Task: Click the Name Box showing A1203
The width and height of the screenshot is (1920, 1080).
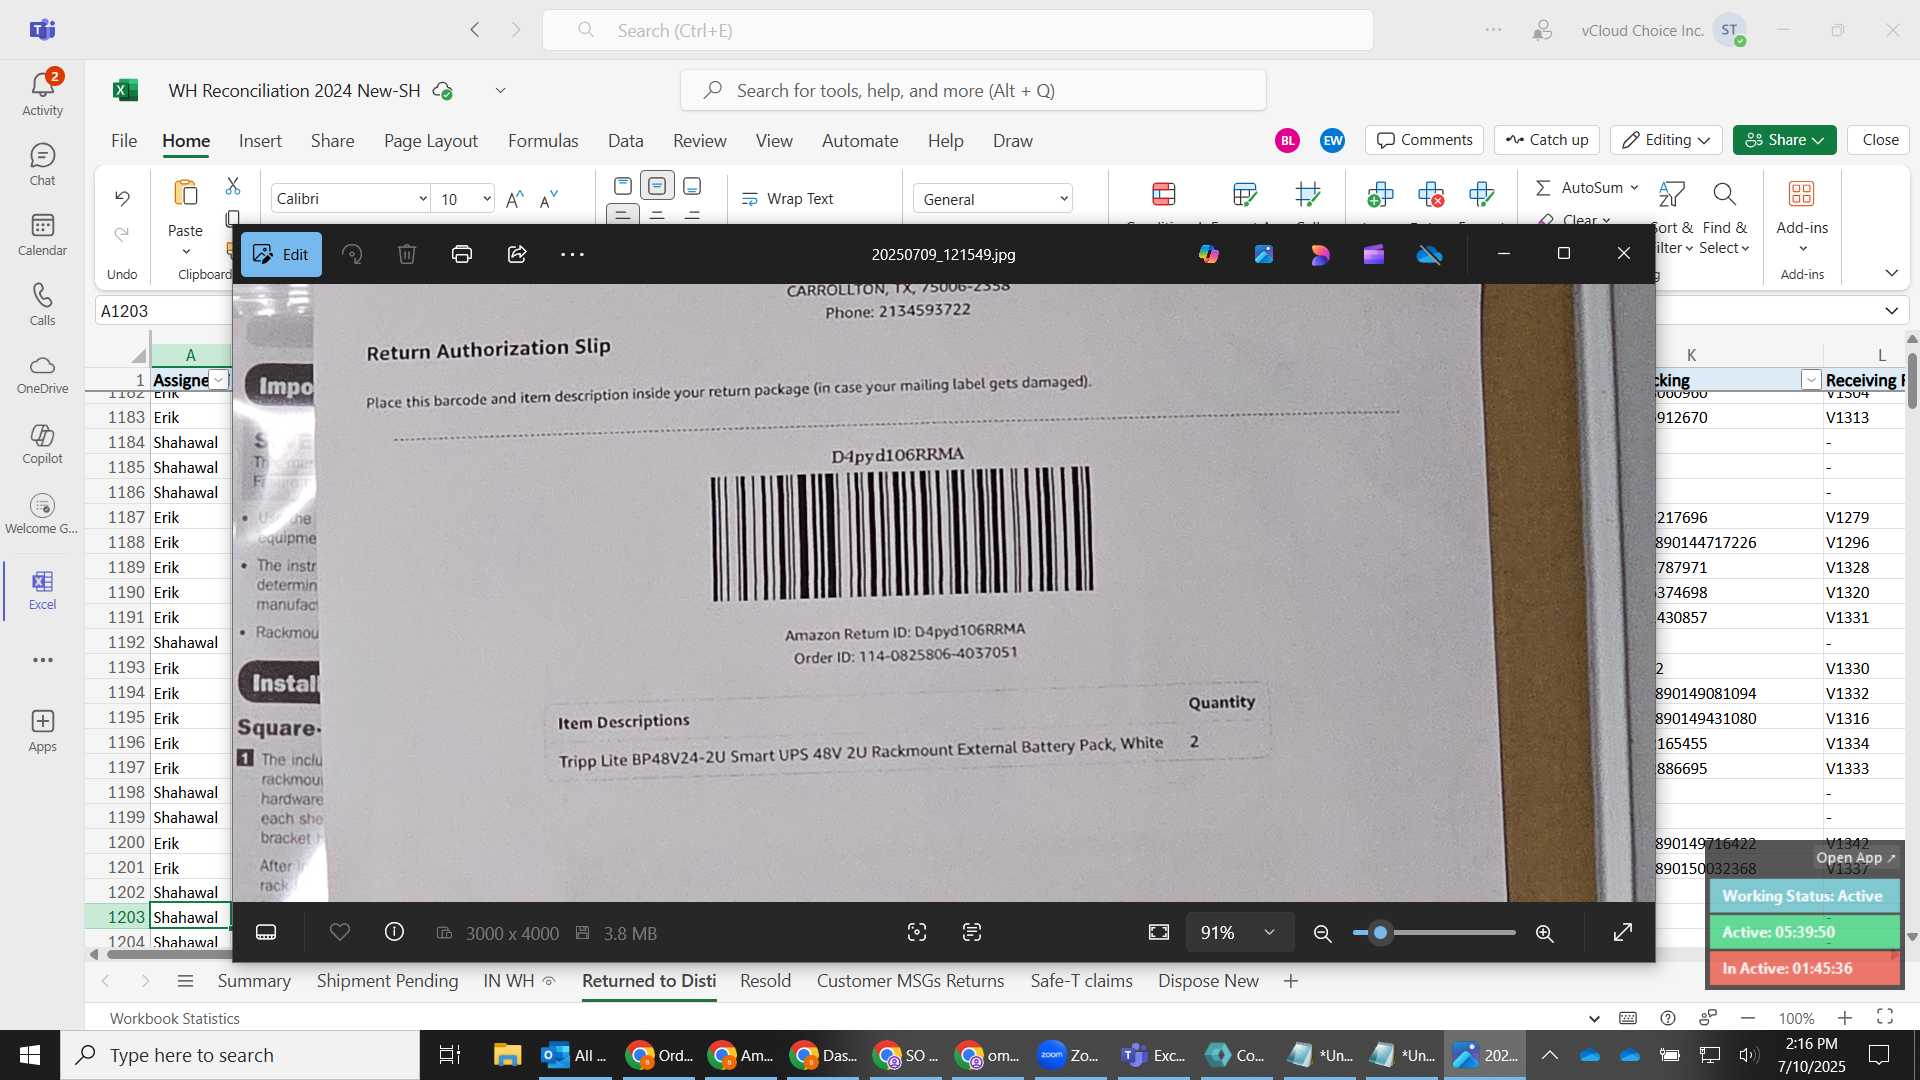Action: [x=164, y=311]
